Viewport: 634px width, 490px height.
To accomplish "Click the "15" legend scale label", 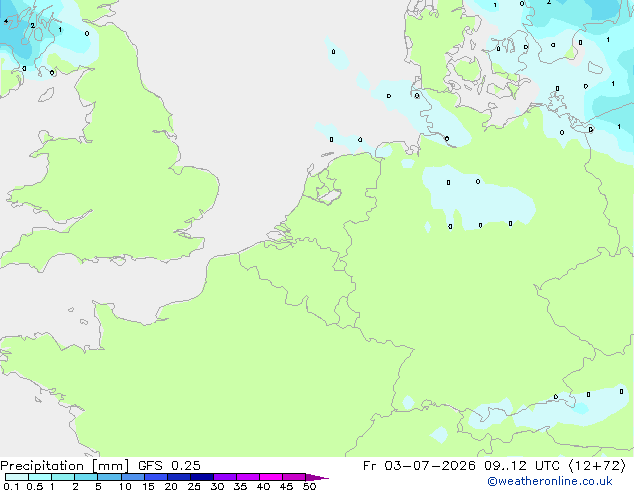I will coord(148,486).
